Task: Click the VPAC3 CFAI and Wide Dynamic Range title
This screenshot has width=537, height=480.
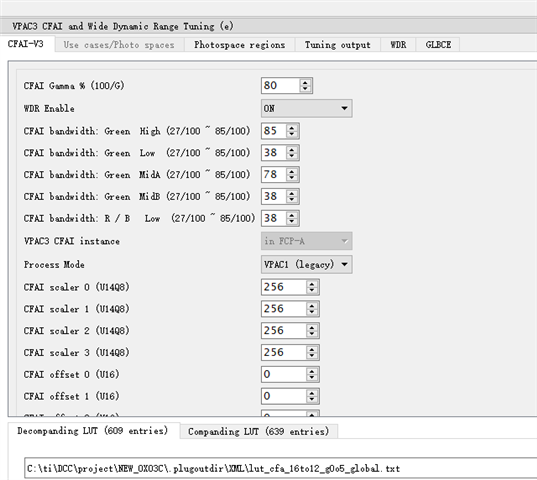Action: pyautogui.click(x=123, y=26)
